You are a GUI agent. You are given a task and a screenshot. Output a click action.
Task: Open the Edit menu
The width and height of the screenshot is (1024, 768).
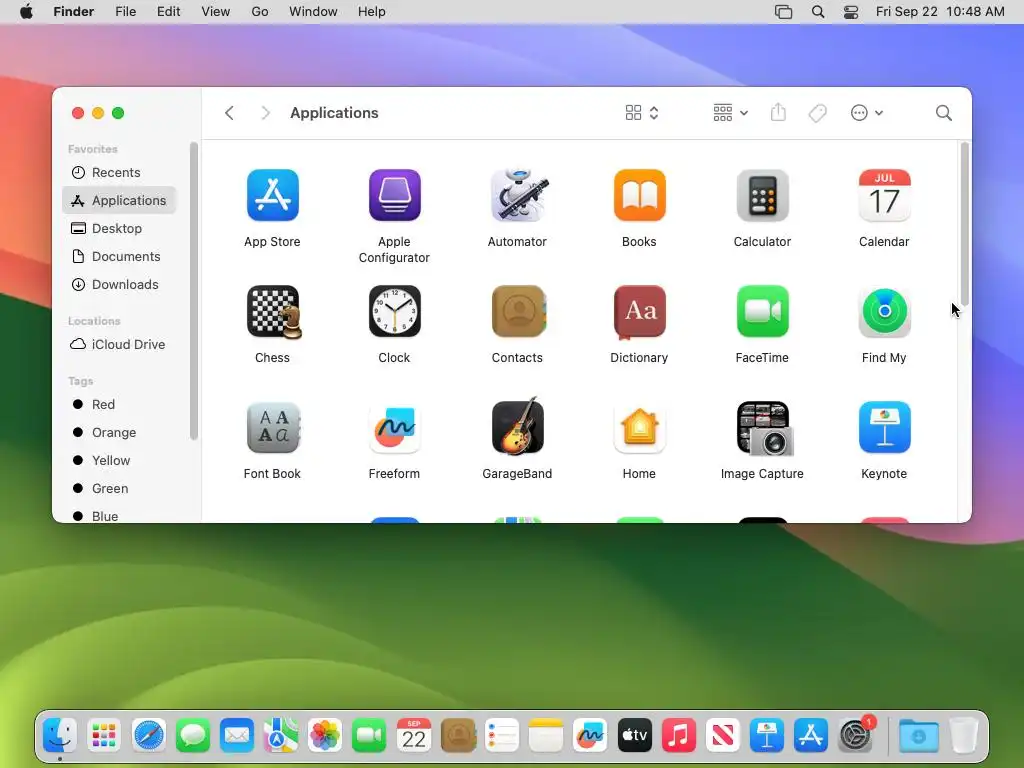[168, 12]
